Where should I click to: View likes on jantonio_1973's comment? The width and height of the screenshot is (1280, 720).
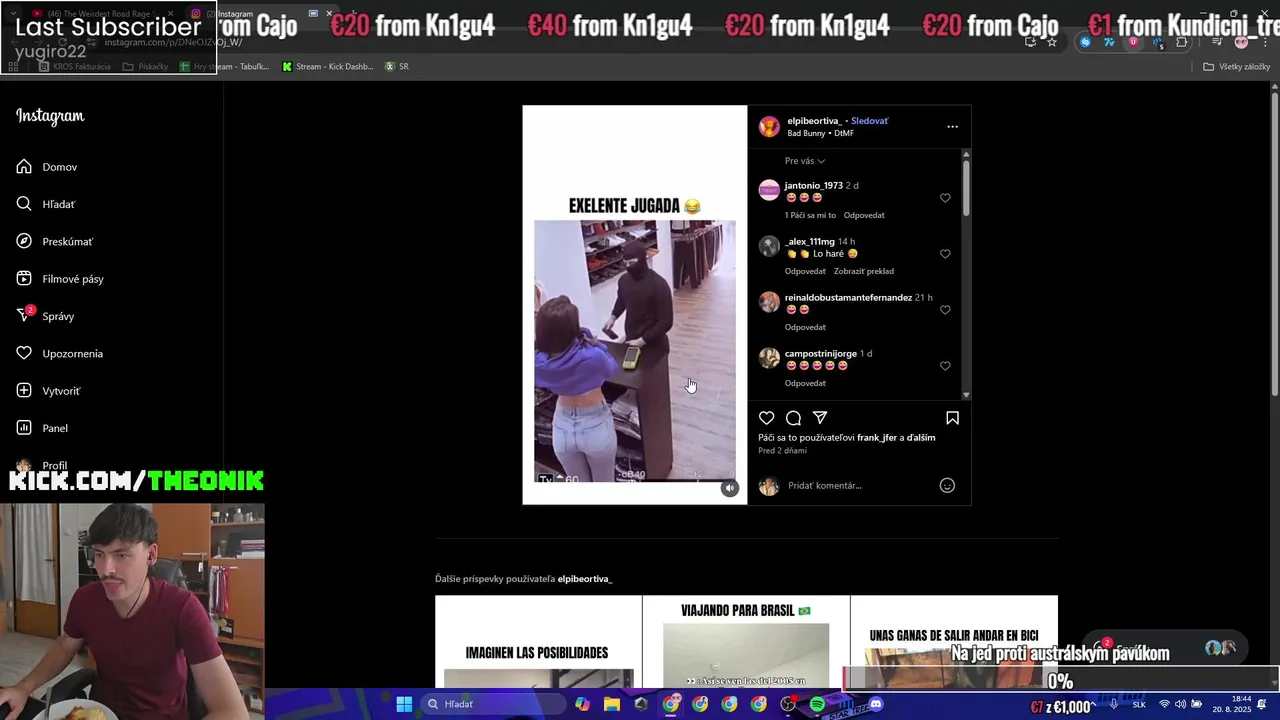[810, 215]
